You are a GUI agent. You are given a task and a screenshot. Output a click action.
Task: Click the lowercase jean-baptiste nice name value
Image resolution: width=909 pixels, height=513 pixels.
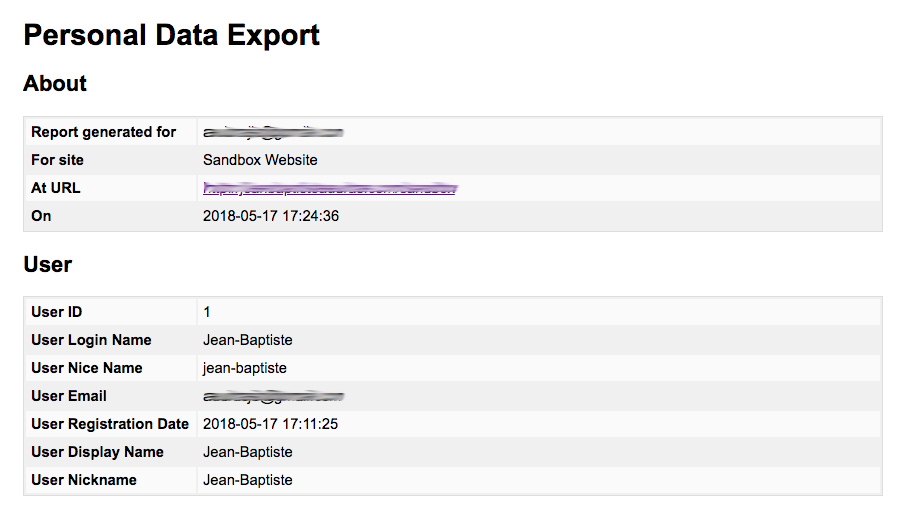click(245, 368)
